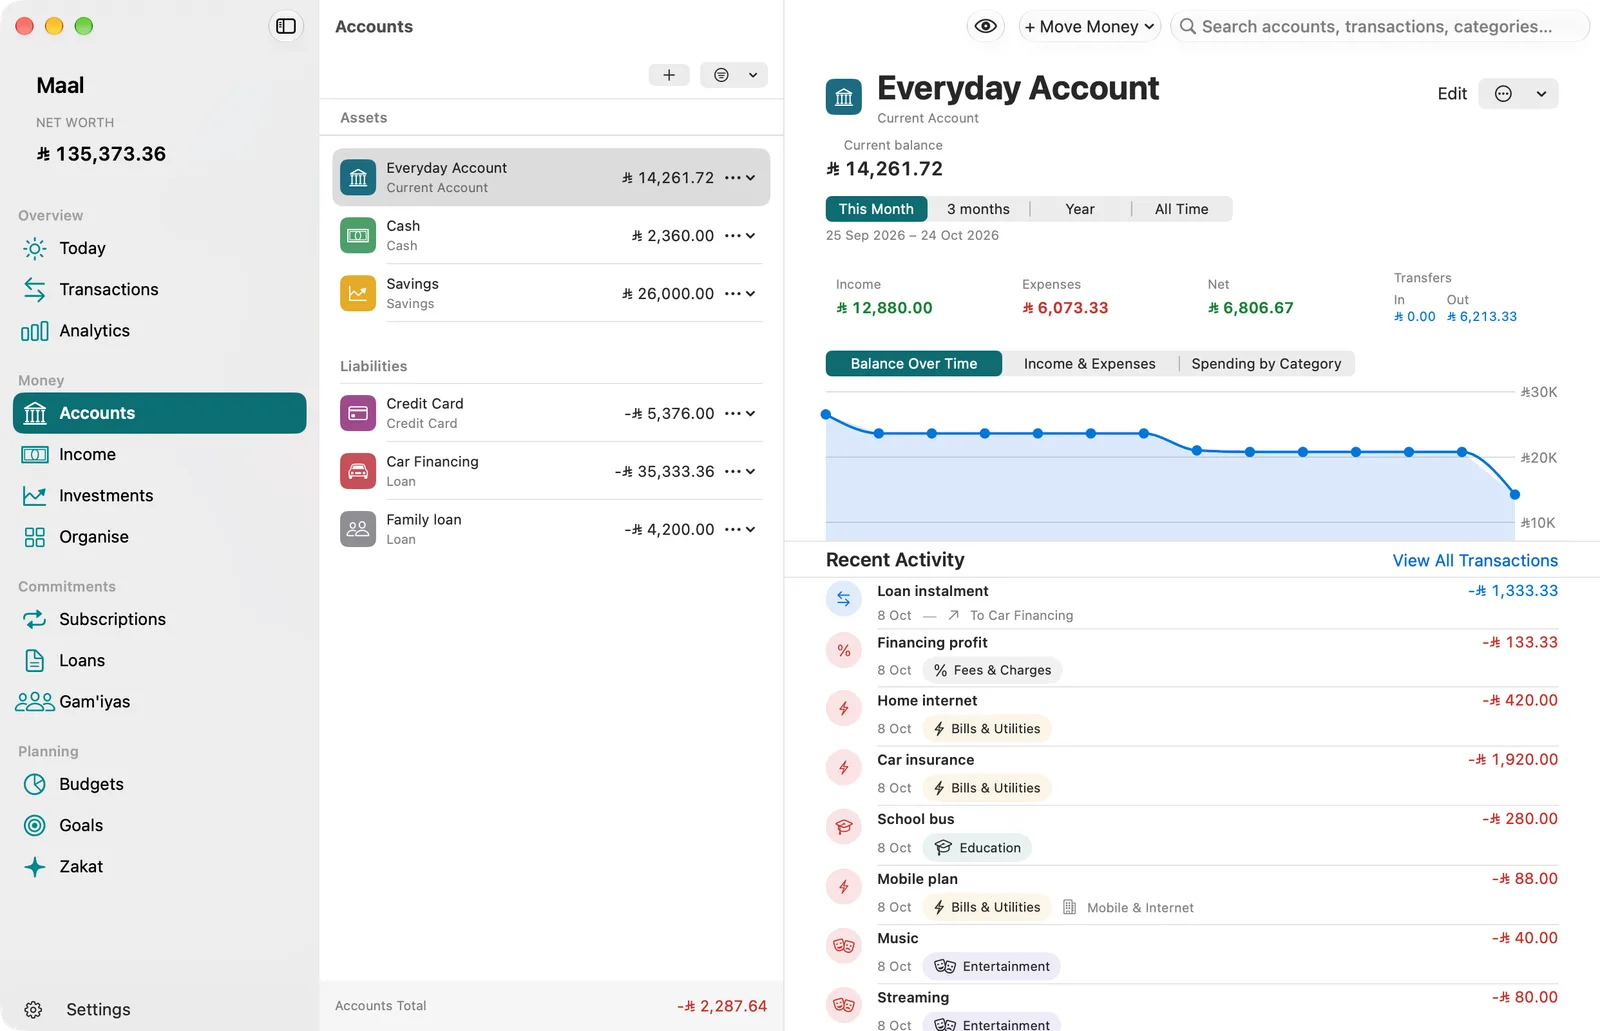The image size is (1600, 1031).
Task: Focus the search accounts and transactions field
Action: (1380, 27)
